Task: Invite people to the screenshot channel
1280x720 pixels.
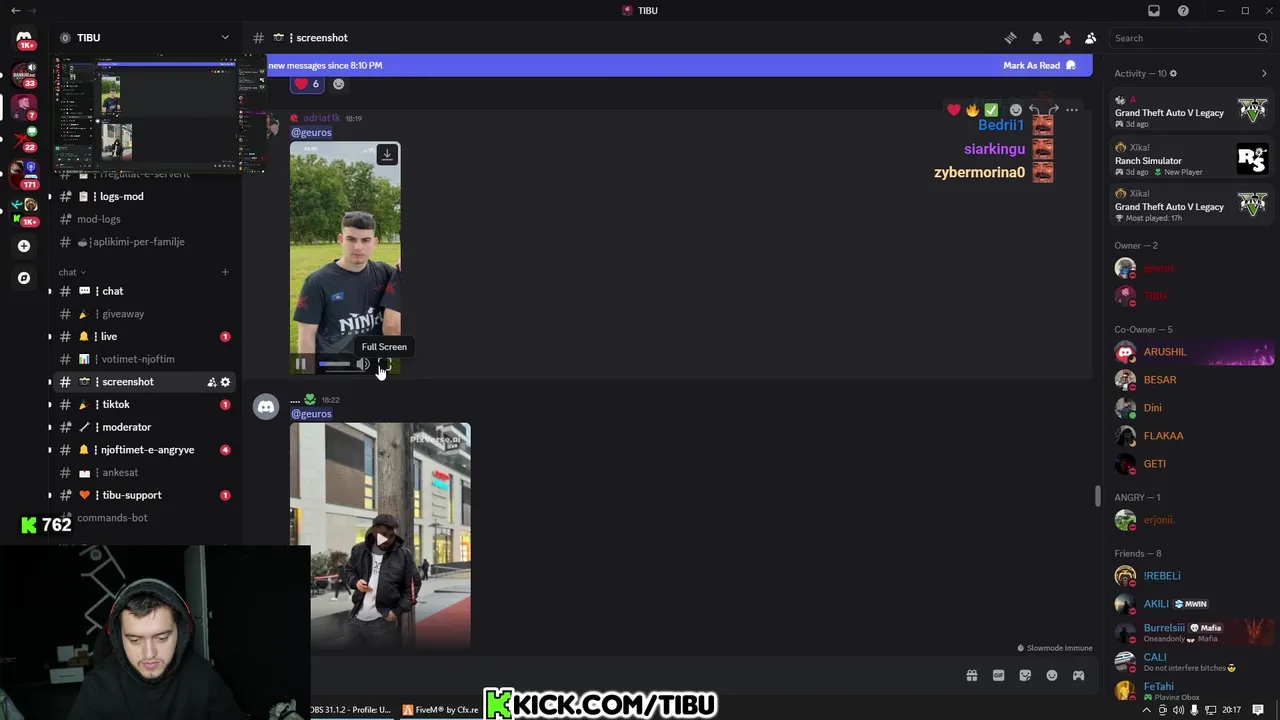Action: (211, 382)
